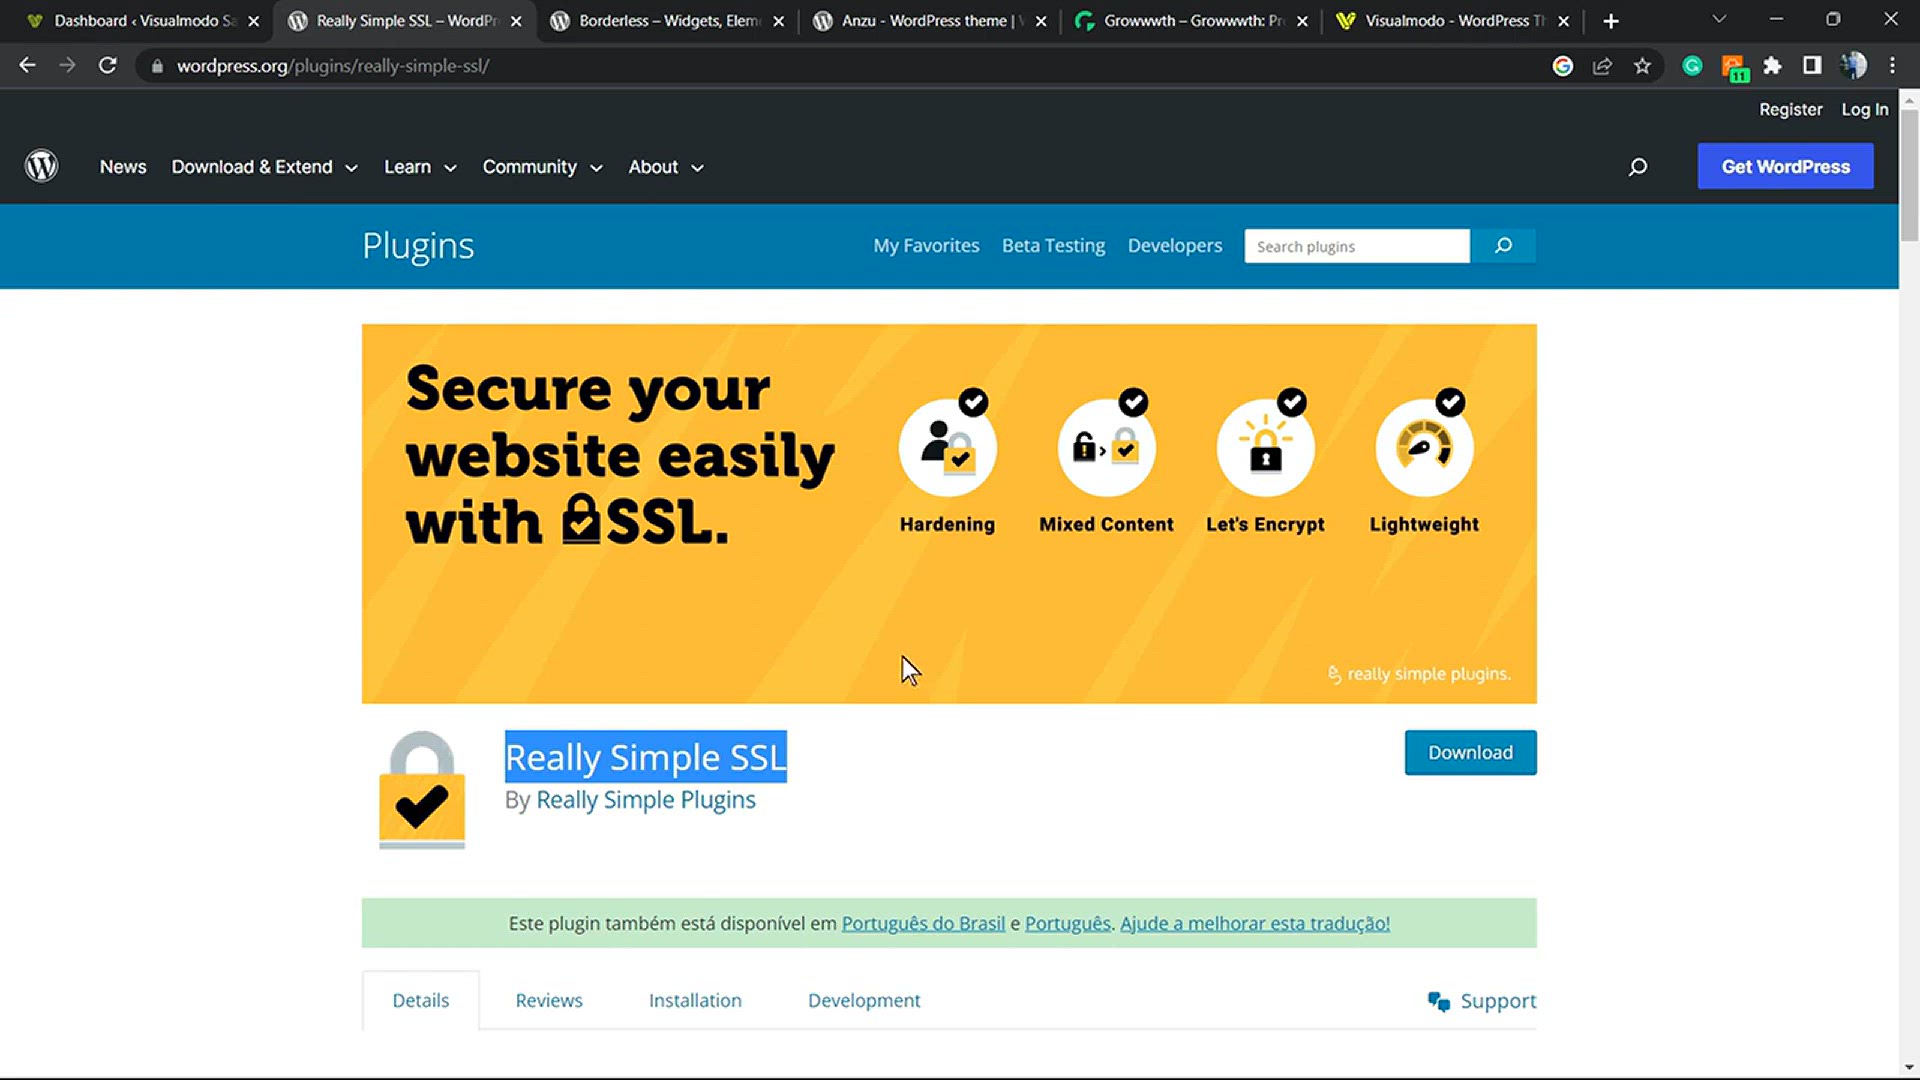Select the Details tab
The image size is (1920, 1080).
click(421, 1000)
